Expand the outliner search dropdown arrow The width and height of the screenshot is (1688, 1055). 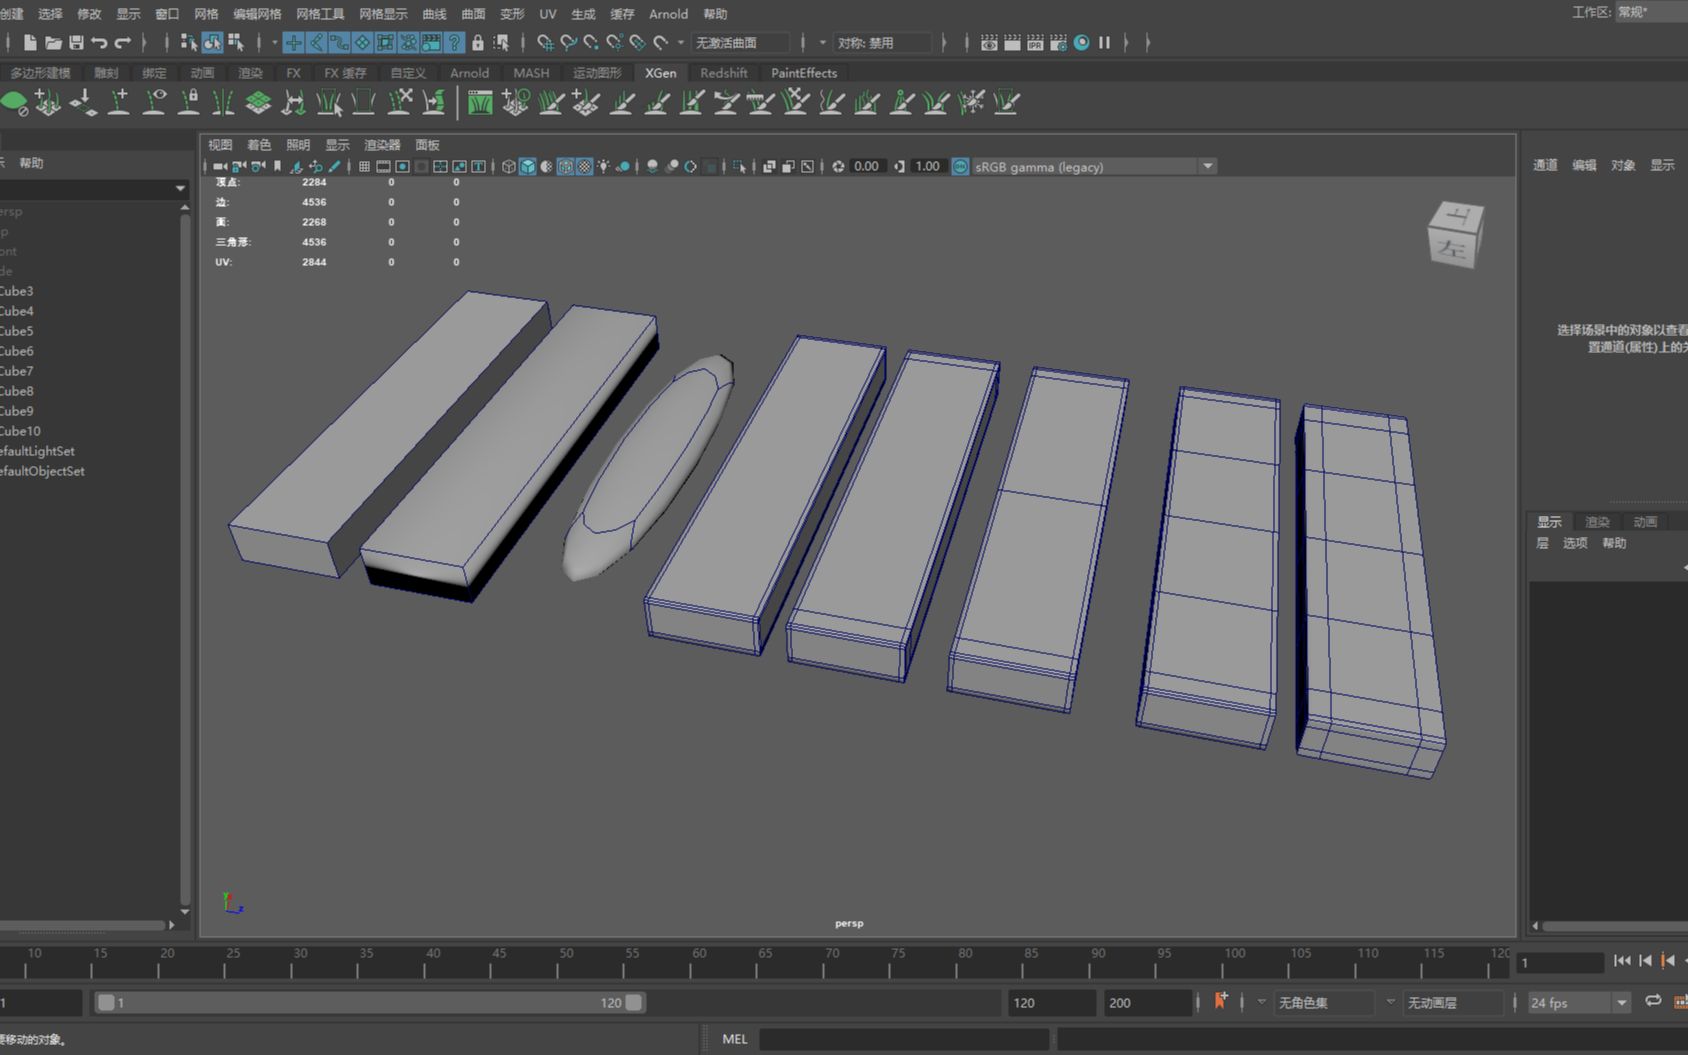click(180, 188)
